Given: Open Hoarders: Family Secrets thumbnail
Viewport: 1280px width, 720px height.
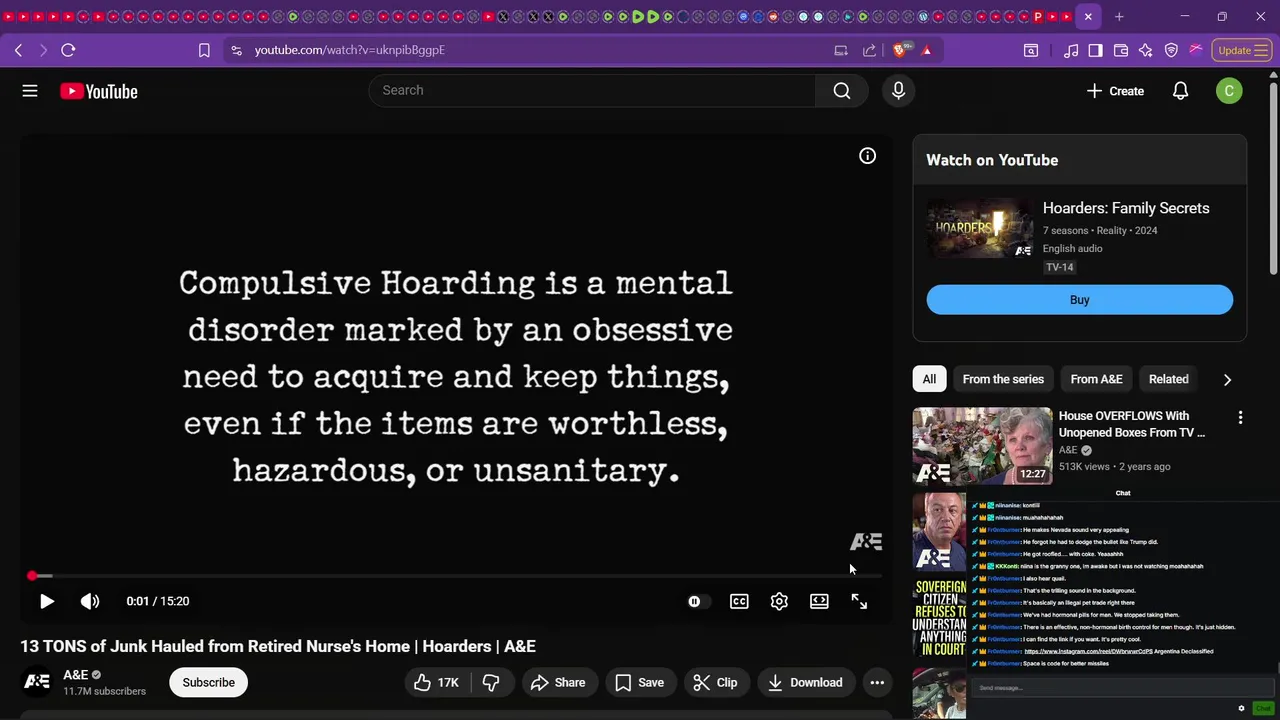Looking at the screenshot, I should tap(980, 229).
